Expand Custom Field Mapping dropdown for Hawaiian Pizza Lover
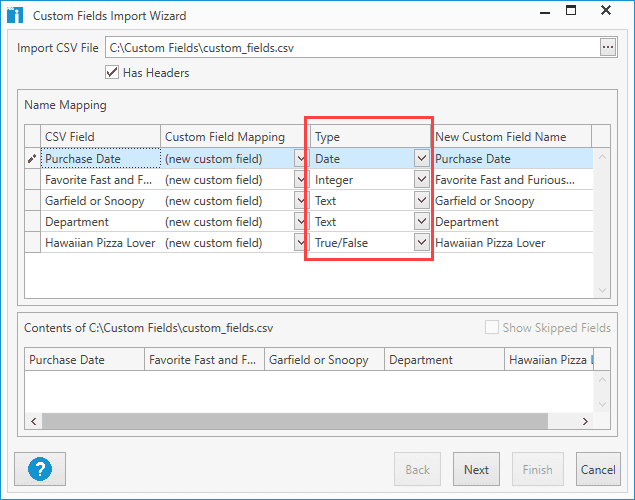This screenshot has width=635, height=500. (x=300, y=243)
